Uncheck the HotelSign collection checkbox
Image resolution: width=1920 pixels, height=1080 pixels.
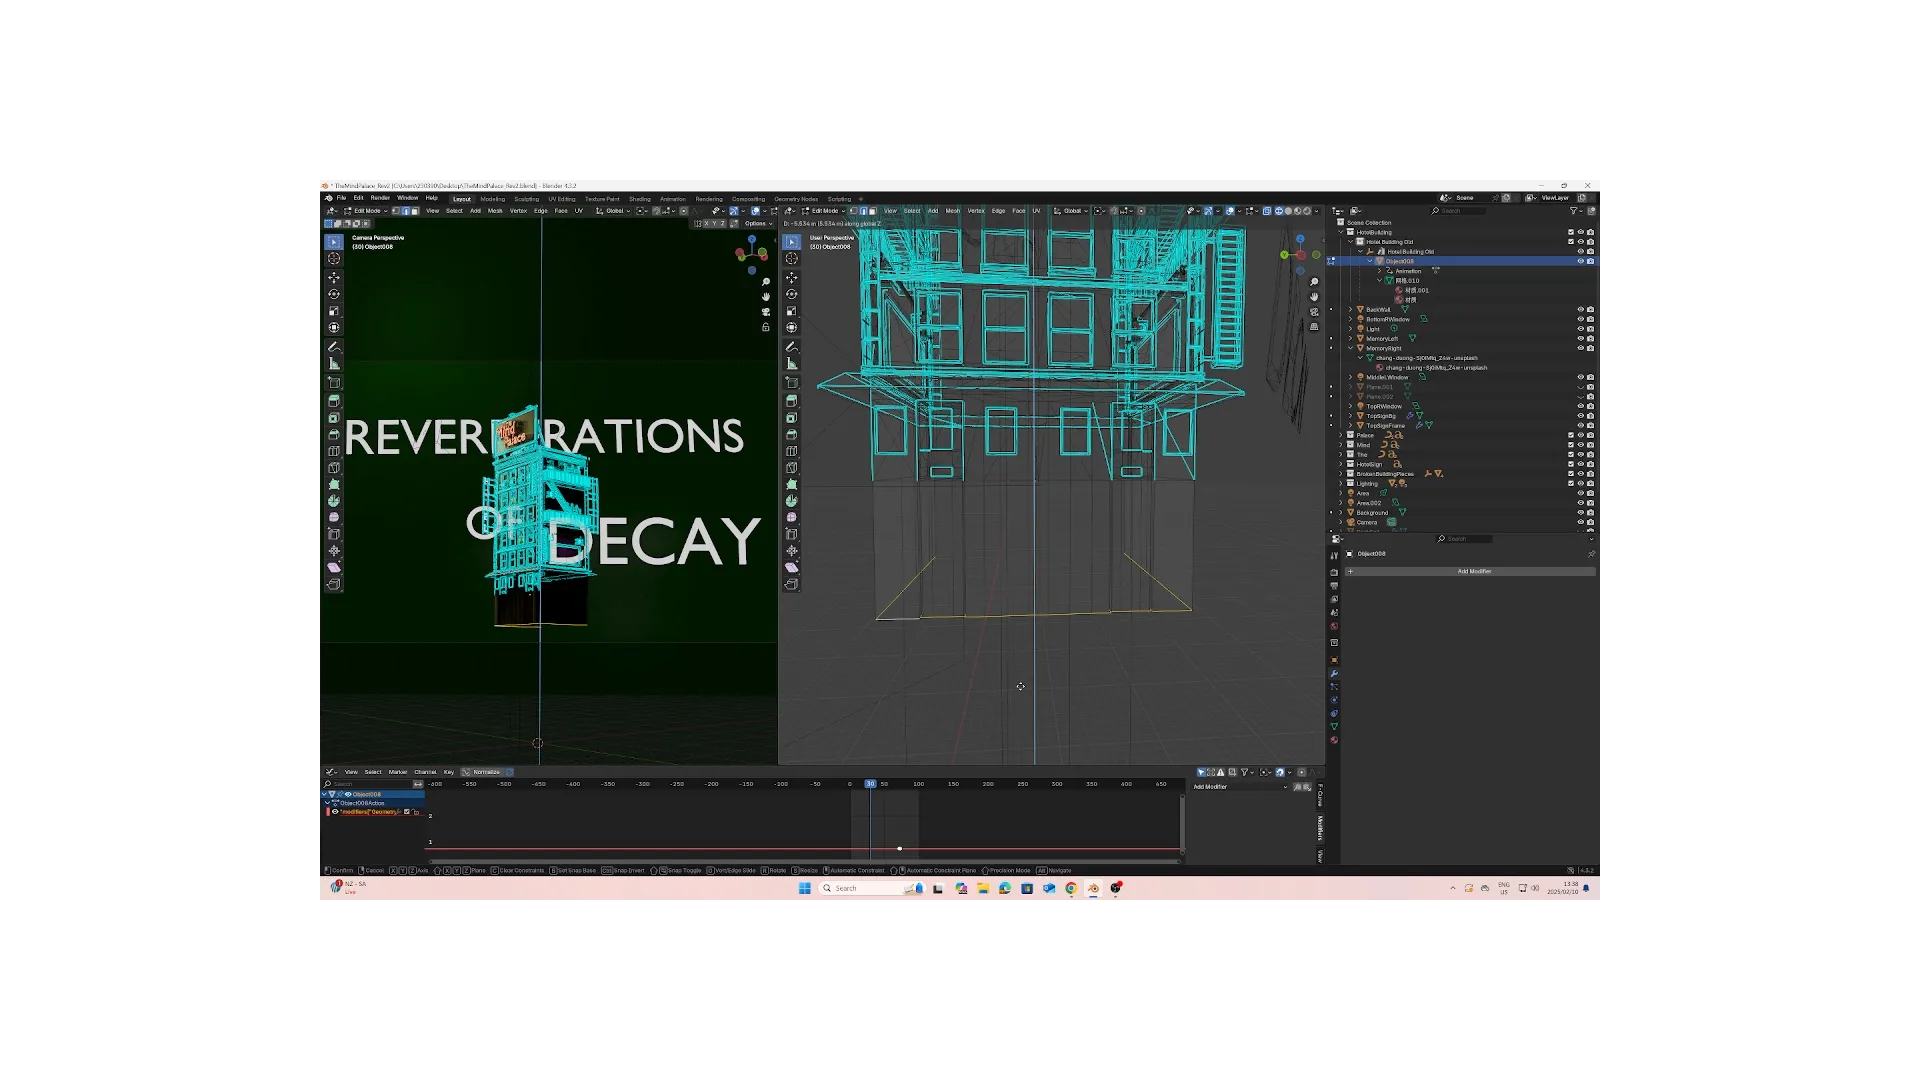(x=1571, y=464)
